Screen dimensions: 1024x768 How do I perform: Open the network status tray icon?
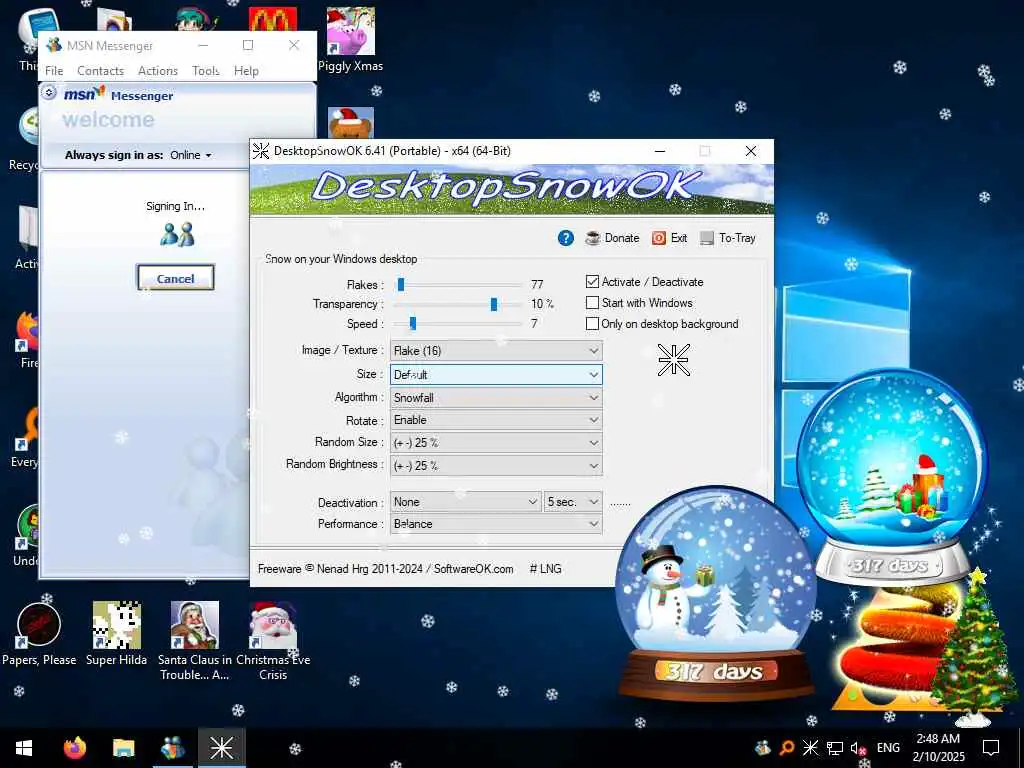coord(835,748)
